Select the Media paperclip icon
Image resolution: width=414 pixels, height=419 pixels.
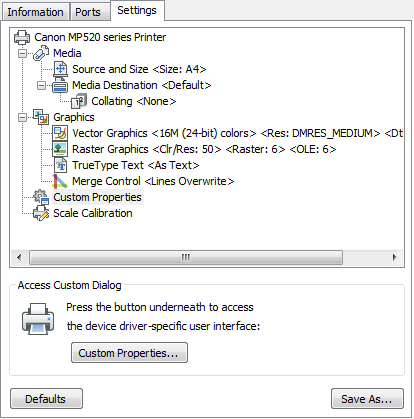coord(41,53)
